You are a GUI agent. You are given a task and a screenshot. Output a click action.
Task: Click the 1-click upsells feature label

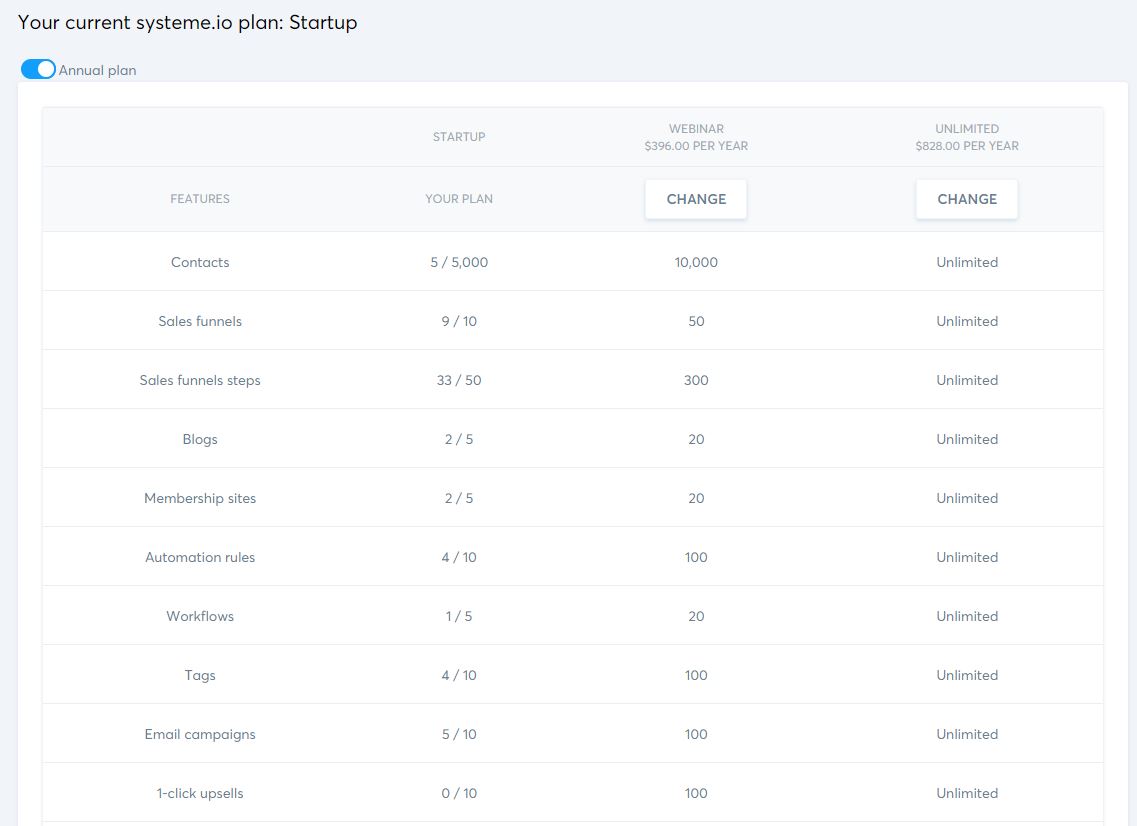pyautogui.click(x=200, y=793)
